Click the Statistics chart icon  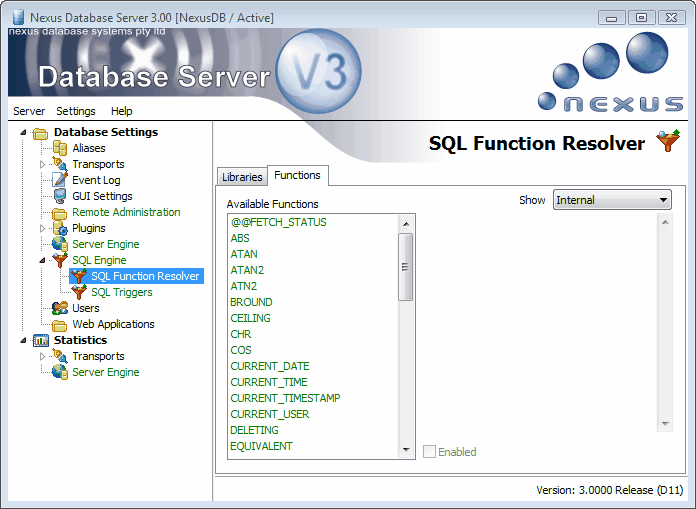tap(40, 340)
